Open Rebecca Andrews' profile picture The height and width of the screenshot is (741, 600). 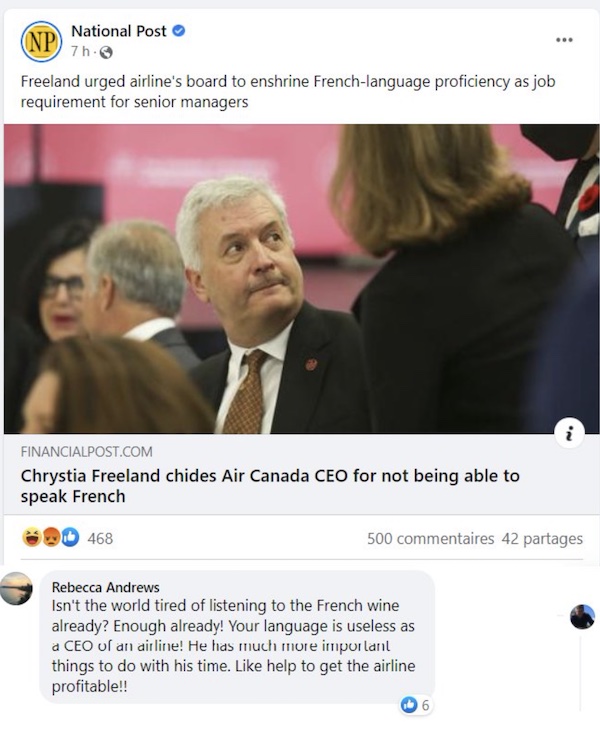[x=17, y=588]
